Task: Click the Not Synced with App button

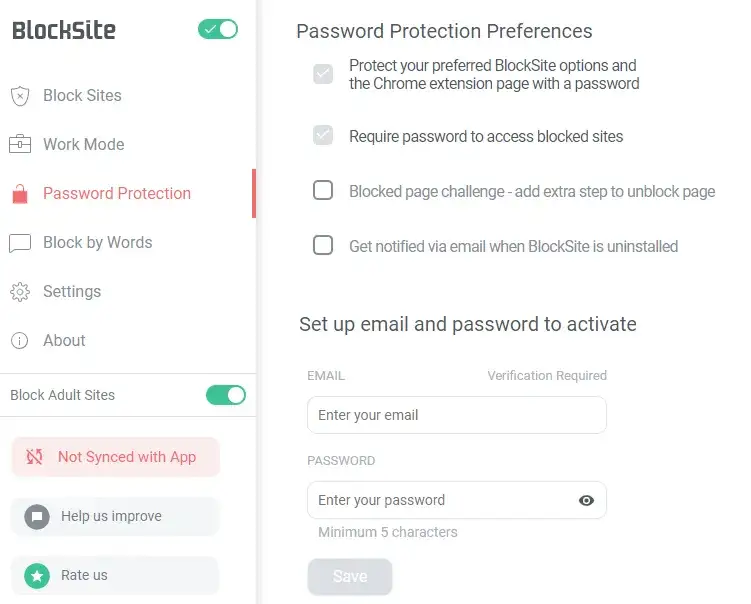Action: click(116, 457)
